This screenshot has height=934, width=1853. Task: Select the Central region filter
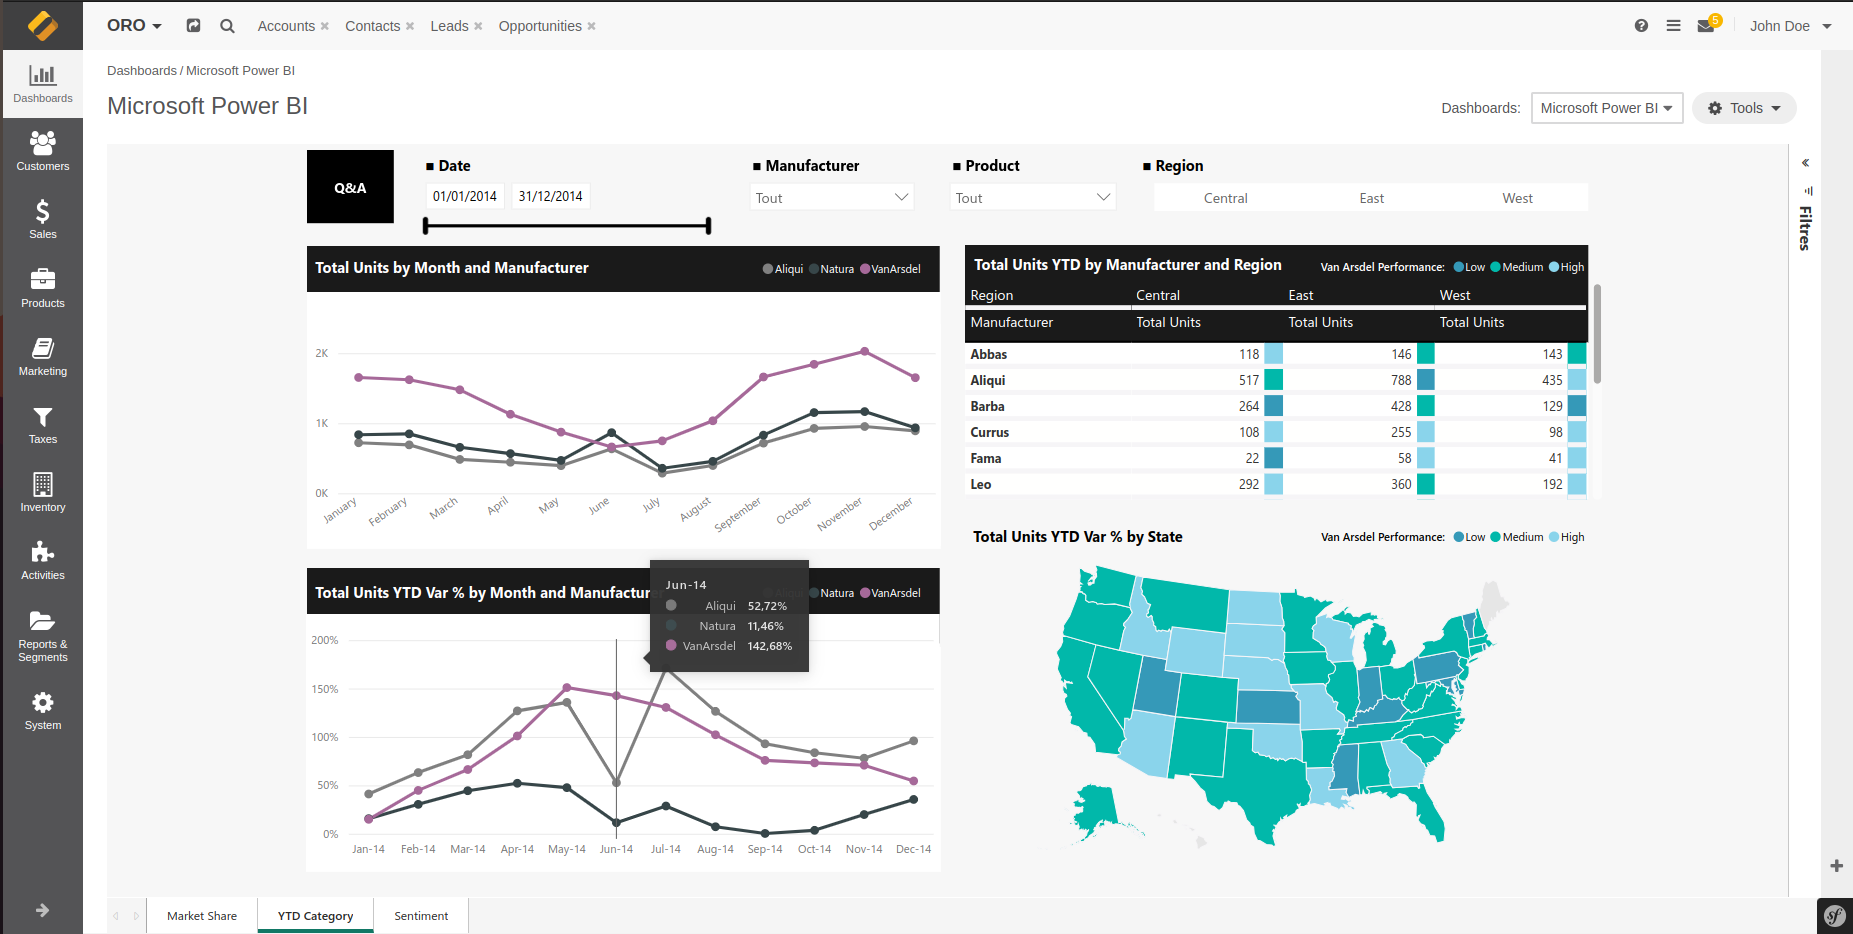pos(1225,198)
